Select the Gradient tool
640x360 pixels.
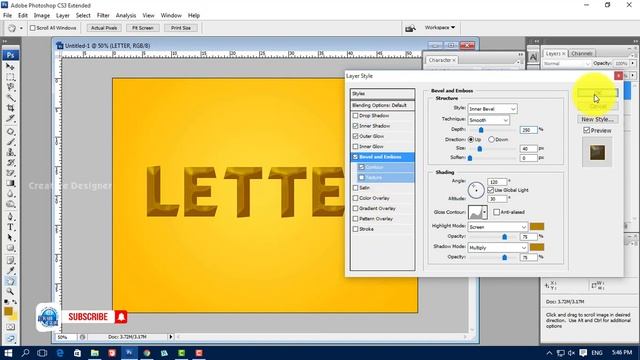tap(11, 183)
